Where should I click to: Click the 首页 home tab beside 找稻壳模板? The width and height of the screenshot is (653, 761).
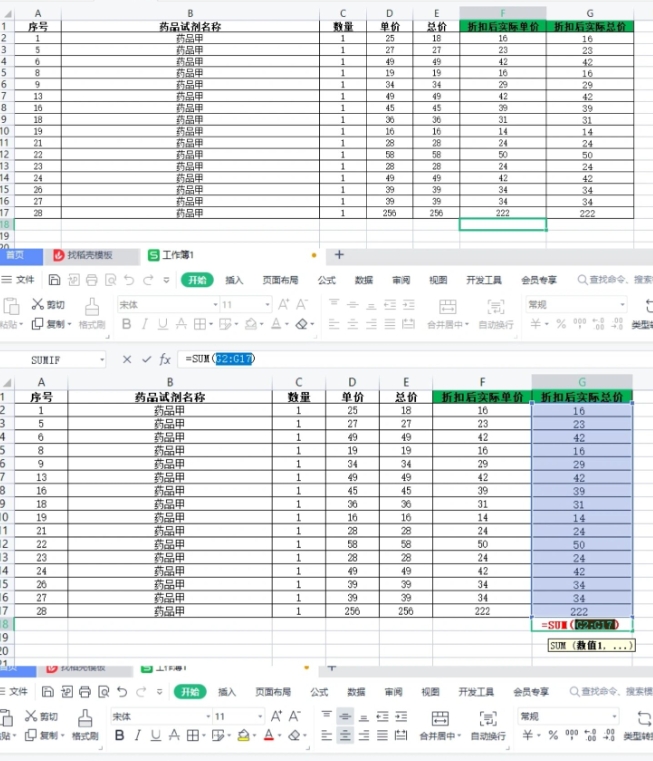(x=21, y=255)
